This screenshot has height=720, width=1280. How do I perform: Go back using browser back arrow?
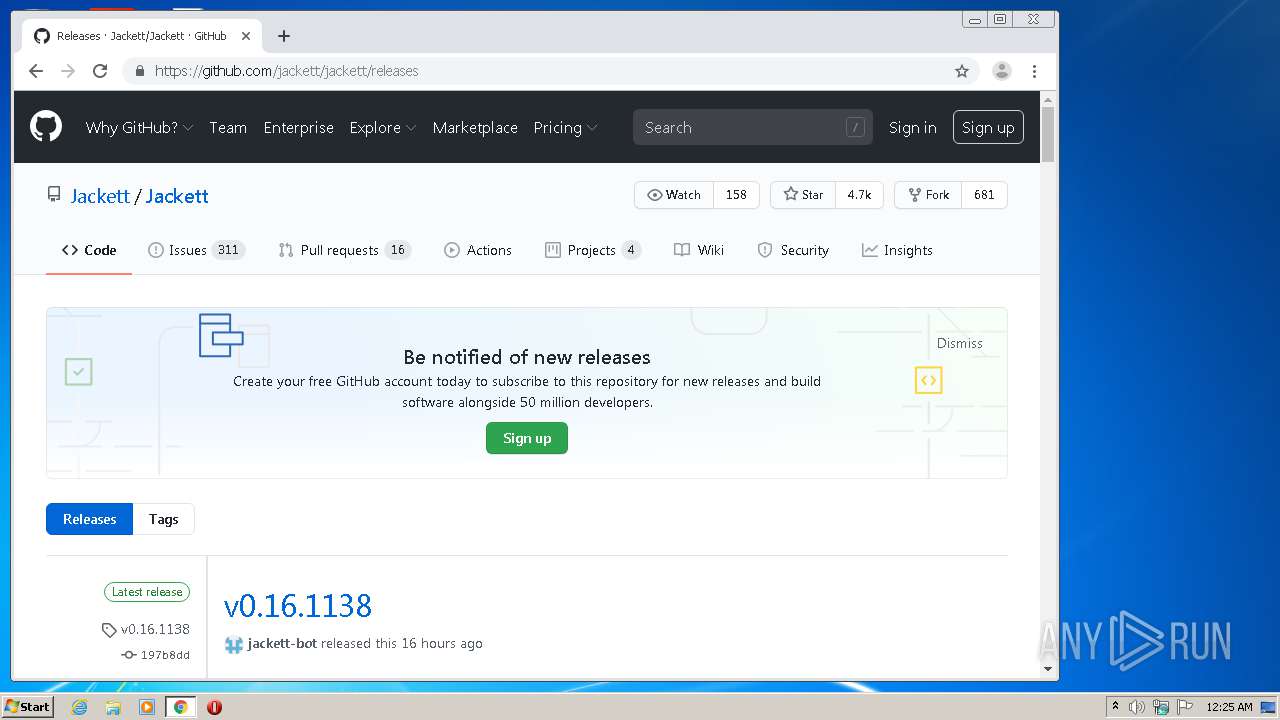[x=36, y=71]
